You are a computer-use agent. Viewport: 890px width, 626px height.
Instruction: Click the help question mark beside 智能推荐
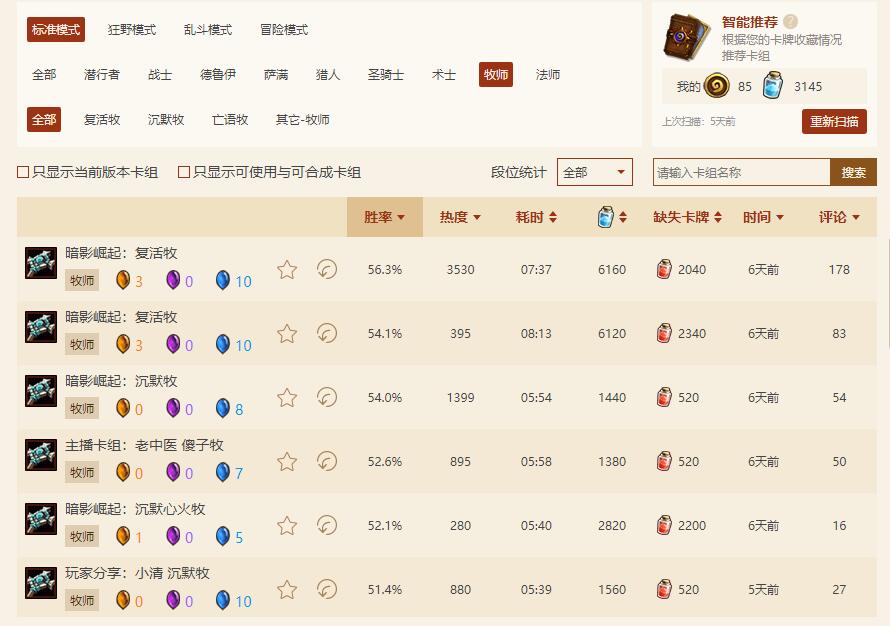tap(791, 21)
